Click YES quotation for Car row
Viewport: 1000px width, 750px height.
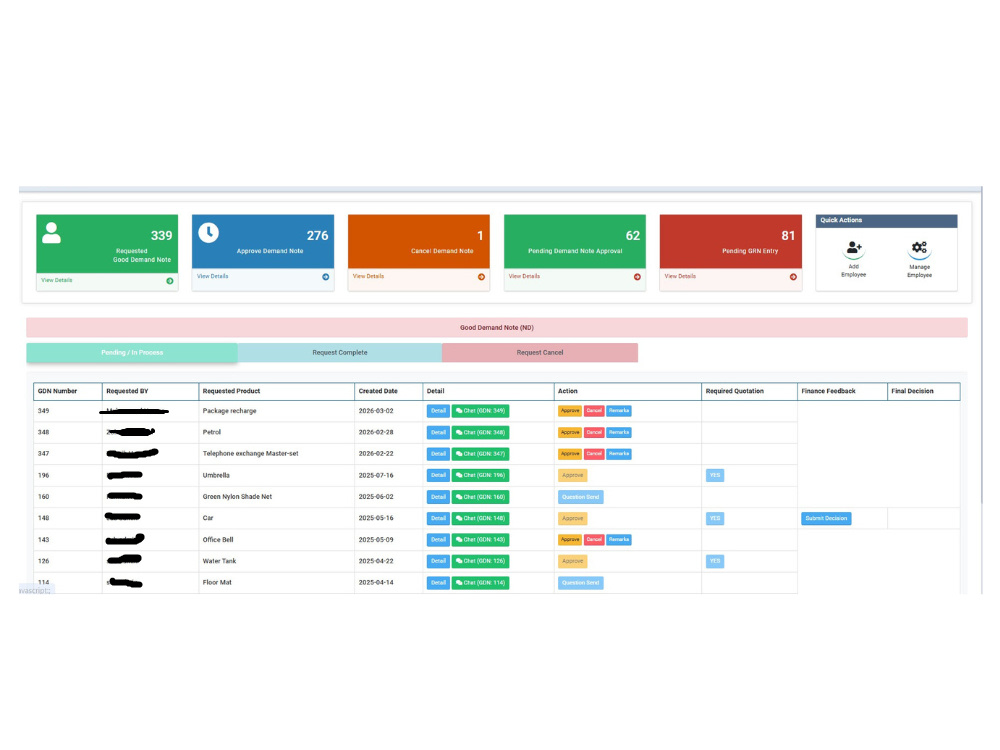click(x=715, y=518)
